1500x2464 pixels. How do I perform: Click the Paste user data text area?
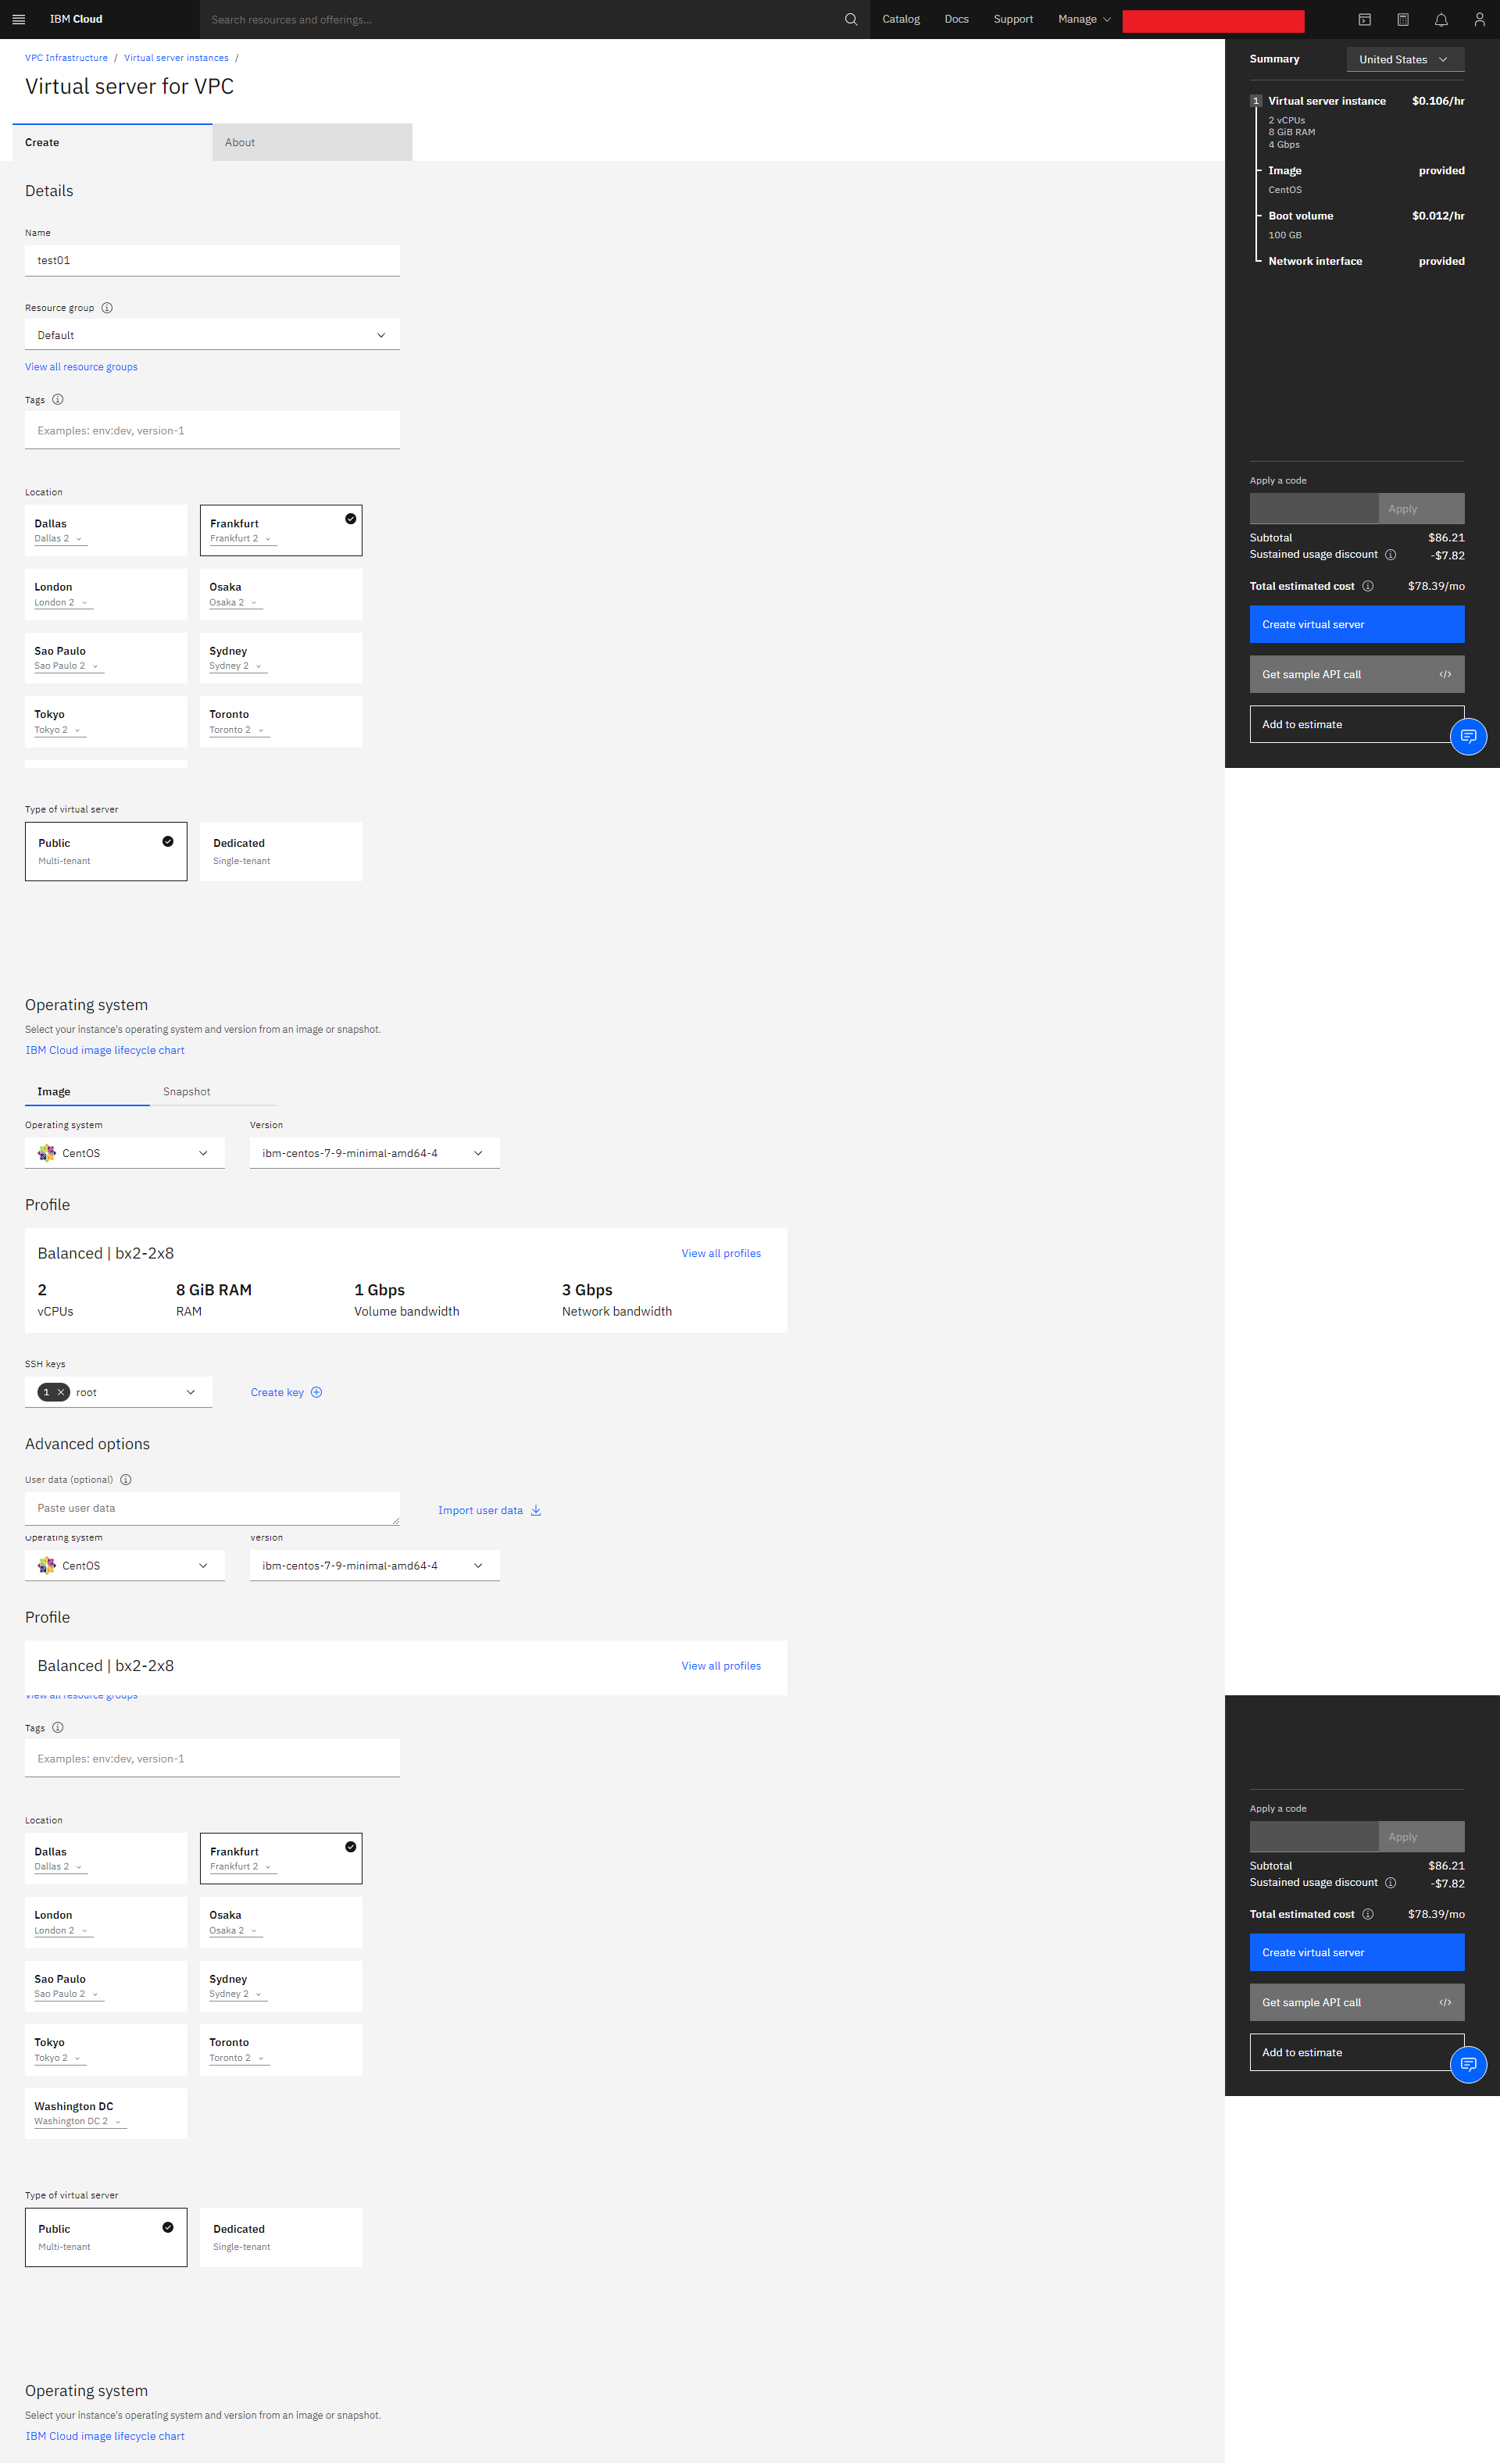pos(212,1509)
